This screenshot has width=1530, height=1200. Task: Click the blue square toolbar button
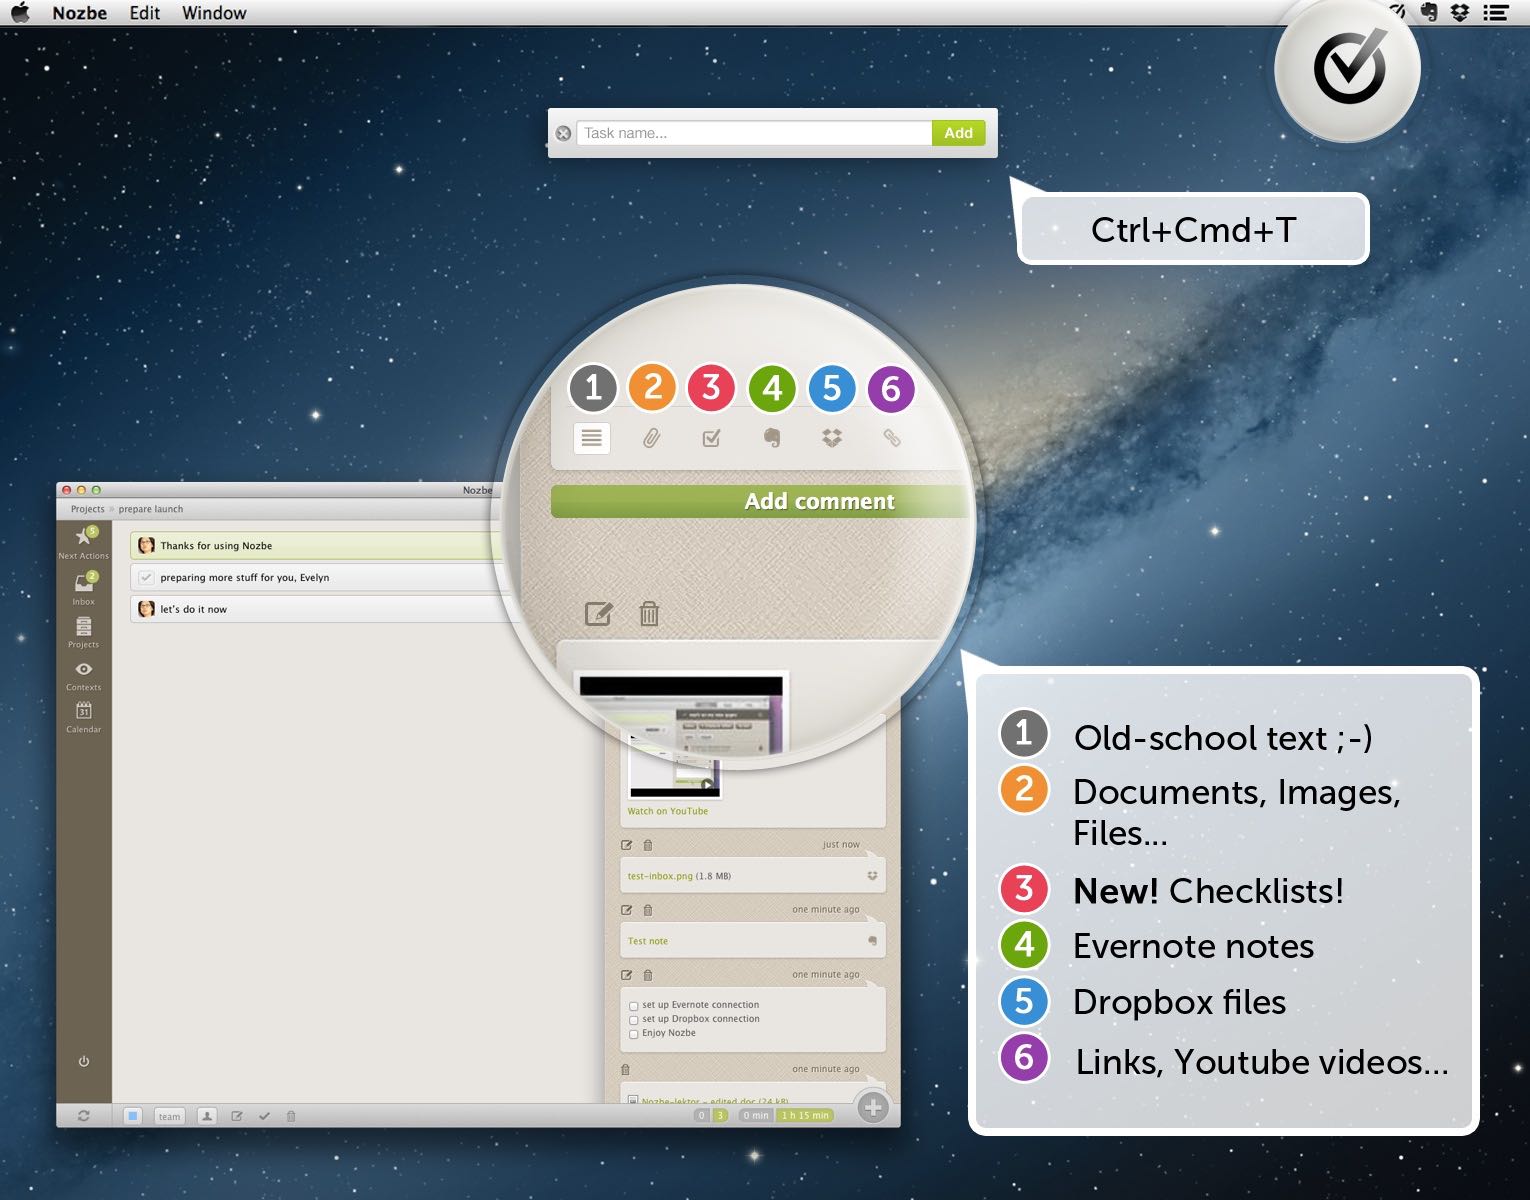132,1116
